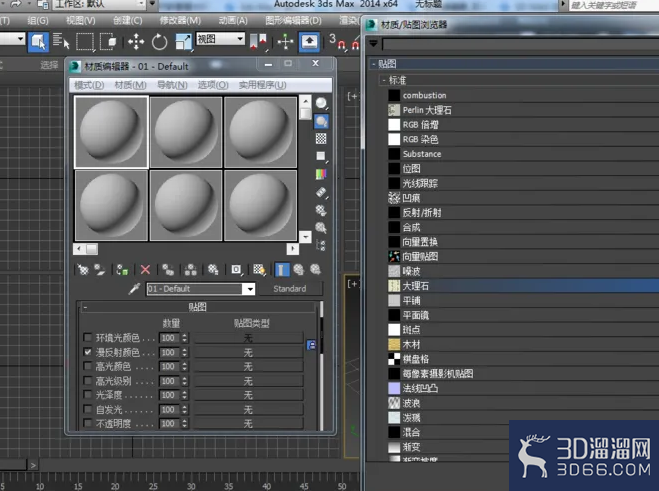This screenshot has width=659, height=491.
Task: Click the Use Pivot Point Center icon
Action: pyautogui.click(x=258, y=42)
